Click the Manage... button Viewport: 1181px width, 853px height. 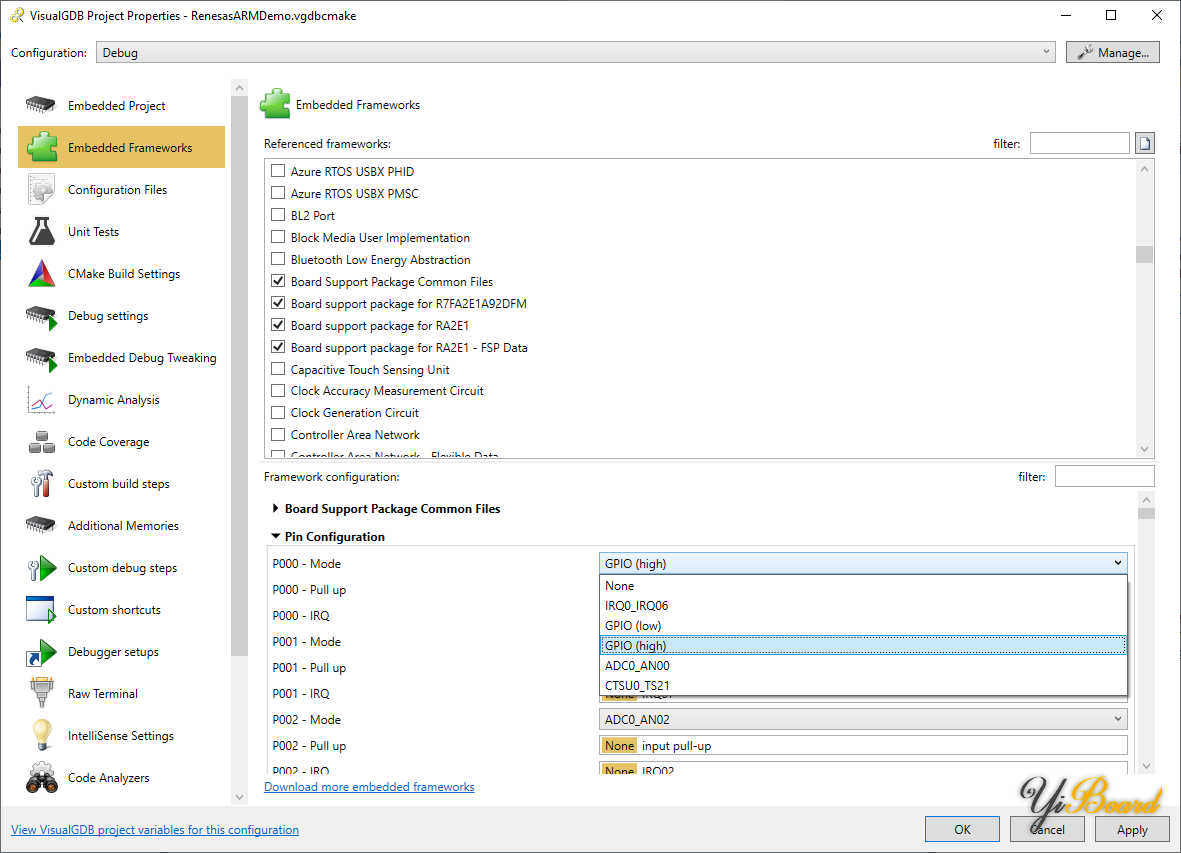(1112, 52)
